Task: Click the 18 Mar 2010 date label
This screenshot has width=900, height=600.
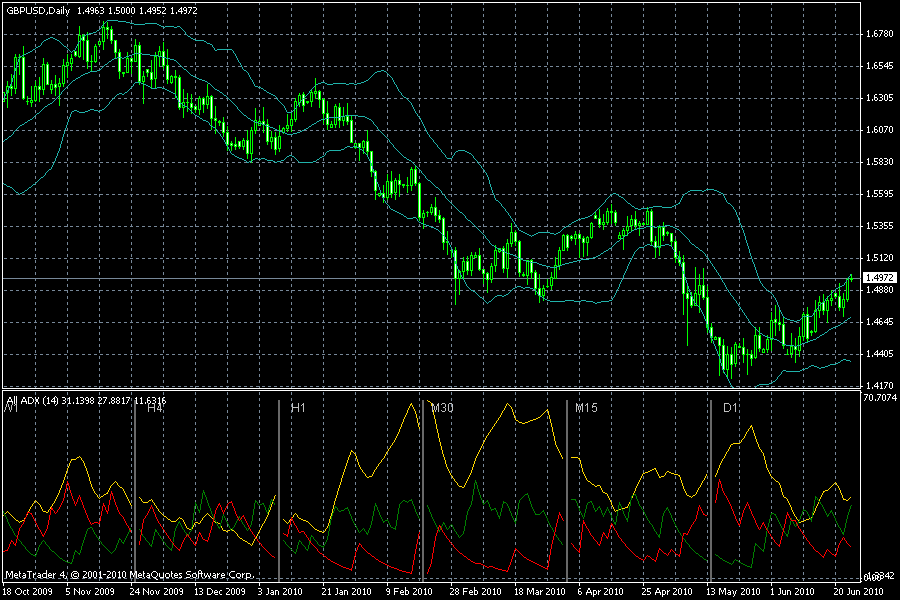Action: [540, 591]
